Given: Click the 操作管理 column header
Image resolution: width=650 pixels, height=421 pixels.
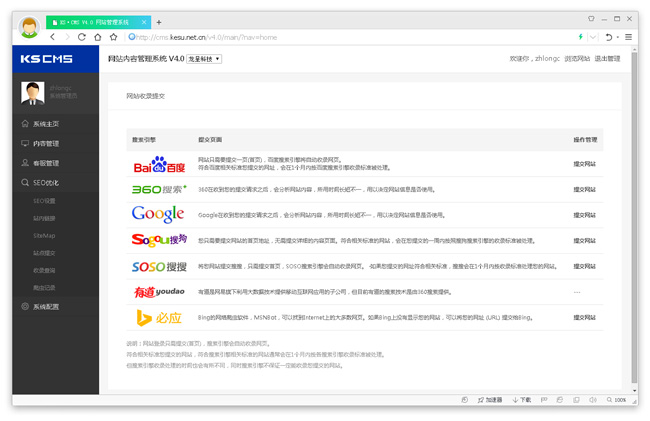Looking at the screenshot, I should pyautogui.click(x=585, y=140).
